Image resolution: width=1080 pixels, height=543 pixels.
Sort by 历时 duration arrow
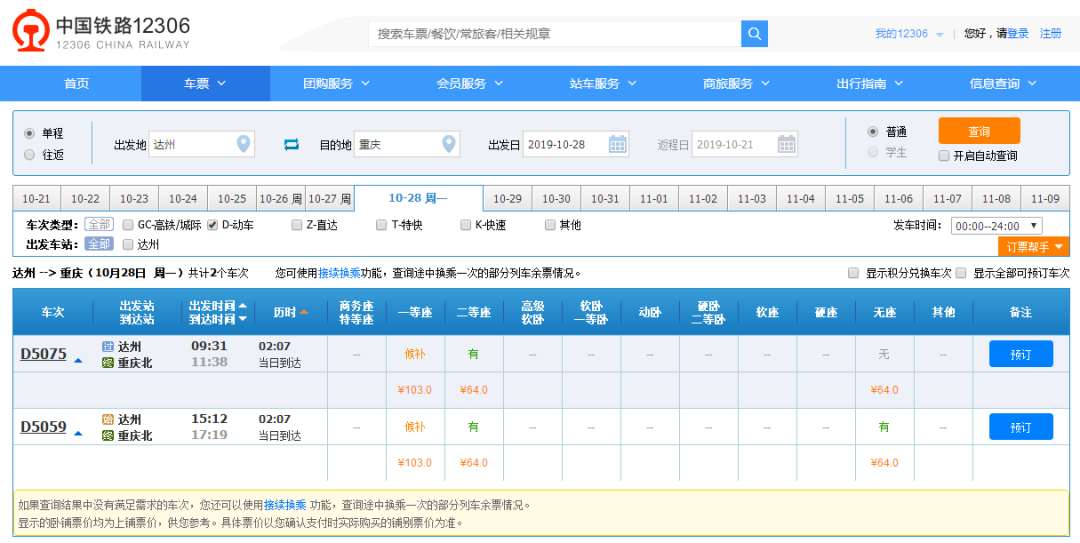coord(304,312)
